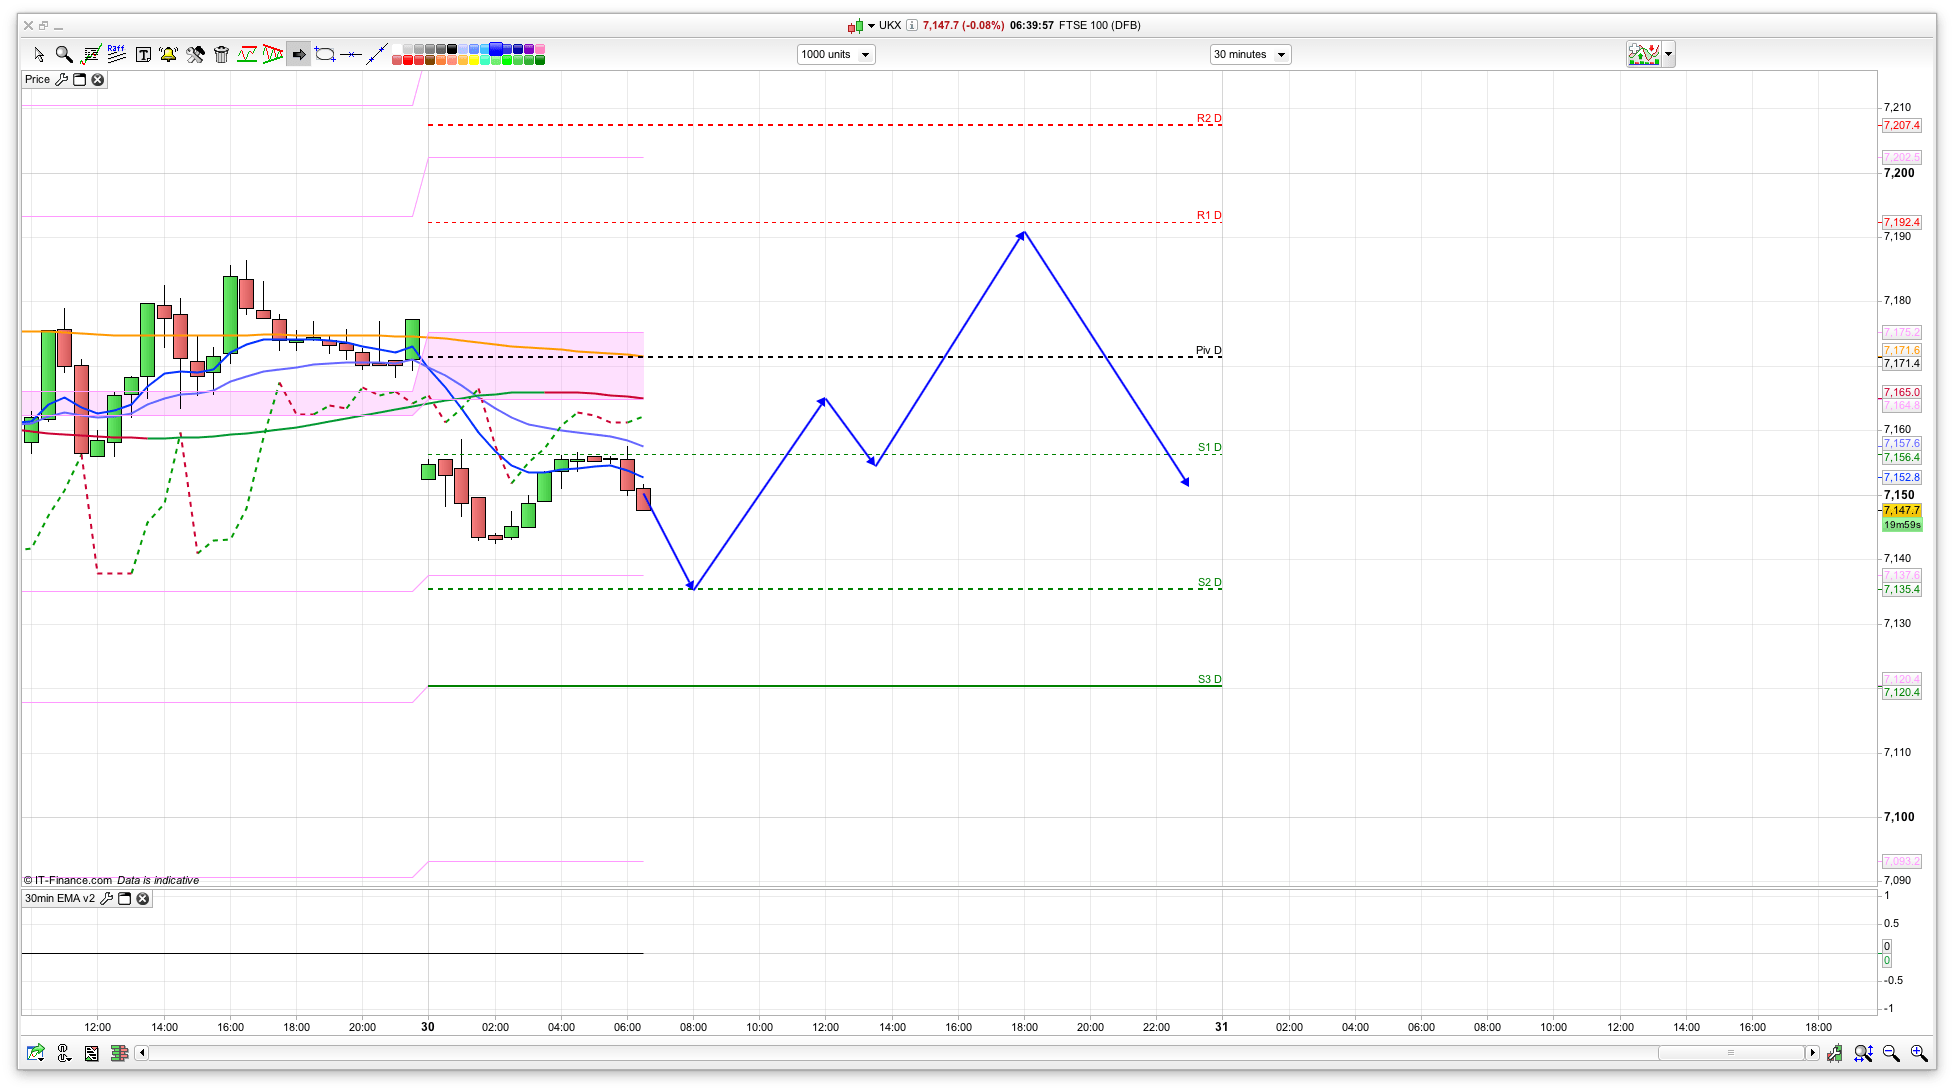Toggle the arrow drawing tool
This screenshot has width=1954, height=1091.
(x=299, y=55)
